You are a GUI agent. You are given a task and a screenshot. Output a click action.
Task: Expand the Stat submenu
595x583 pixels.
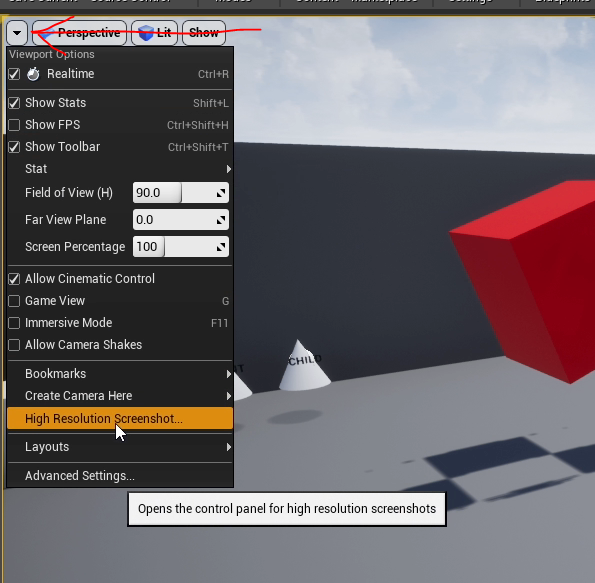(x=120, y=169)
